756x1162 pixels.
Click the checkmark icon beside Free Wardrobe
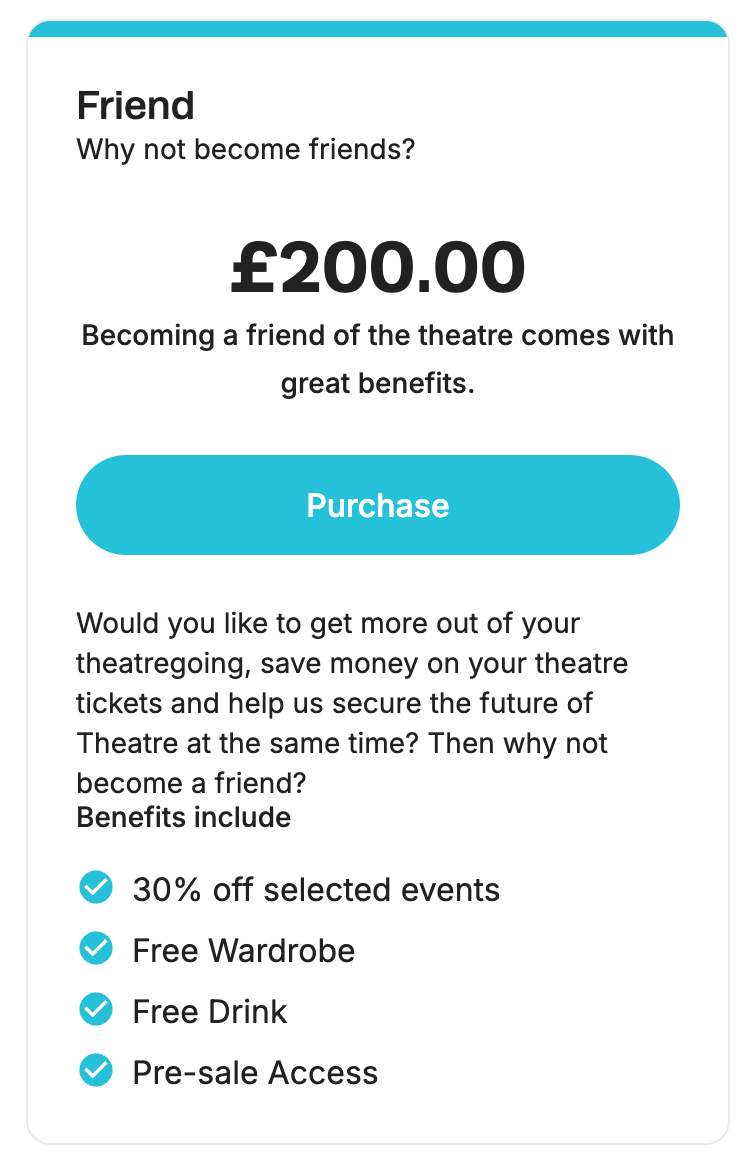(96, 949)
